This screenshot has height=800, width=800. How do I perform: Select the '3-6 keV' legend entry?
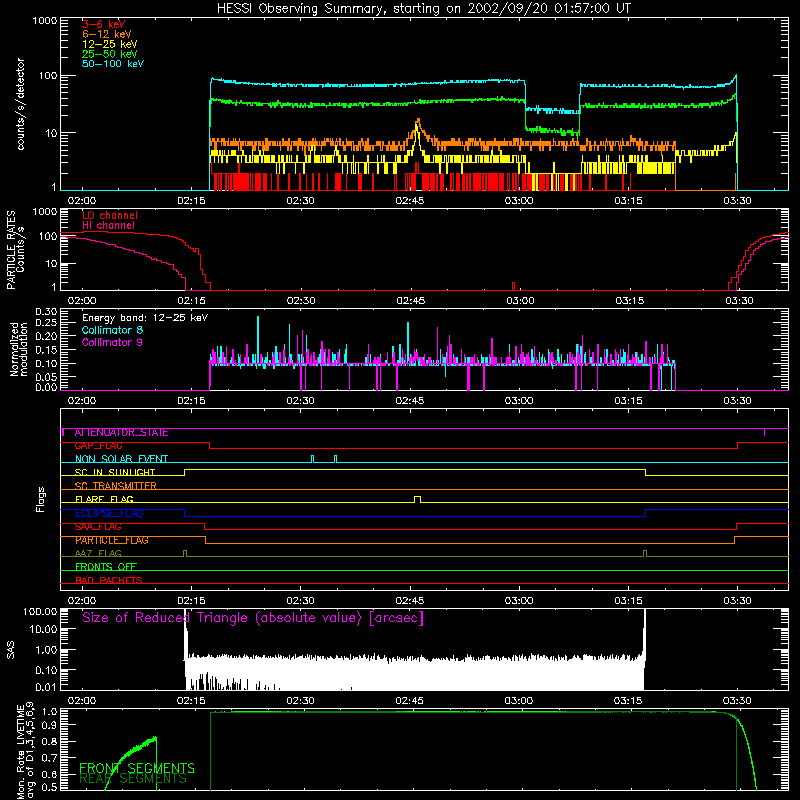pos(103,24)
